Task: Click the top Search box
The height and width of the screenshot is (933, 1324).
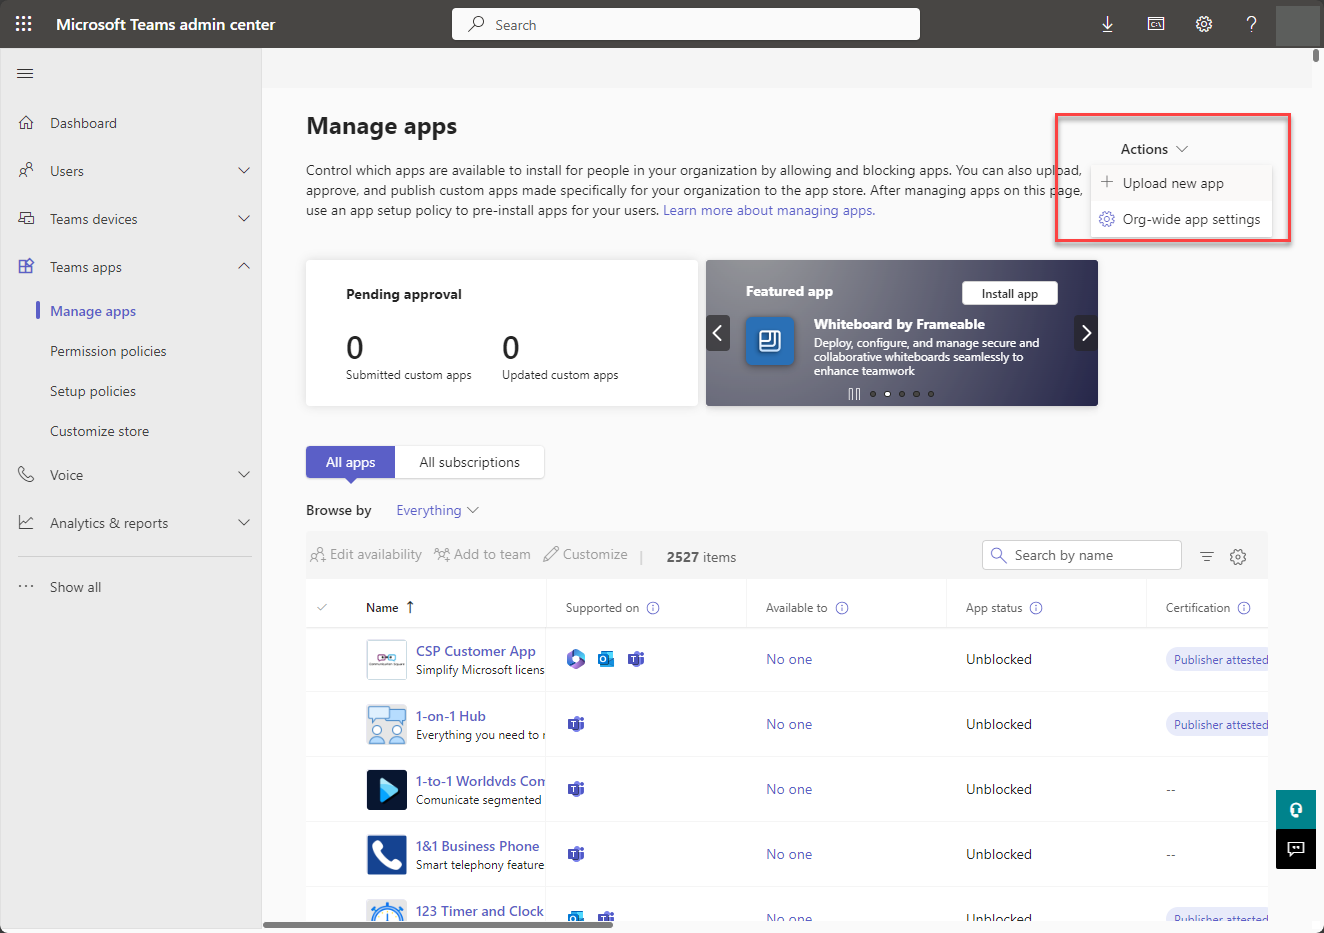Action: click(686, 24)
